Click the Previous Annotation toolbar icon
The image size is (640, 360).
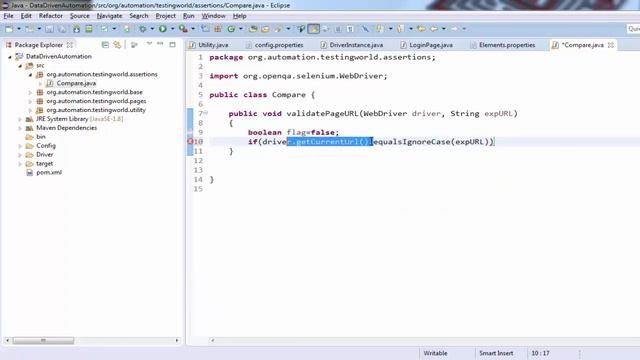(x=400, y=29)
